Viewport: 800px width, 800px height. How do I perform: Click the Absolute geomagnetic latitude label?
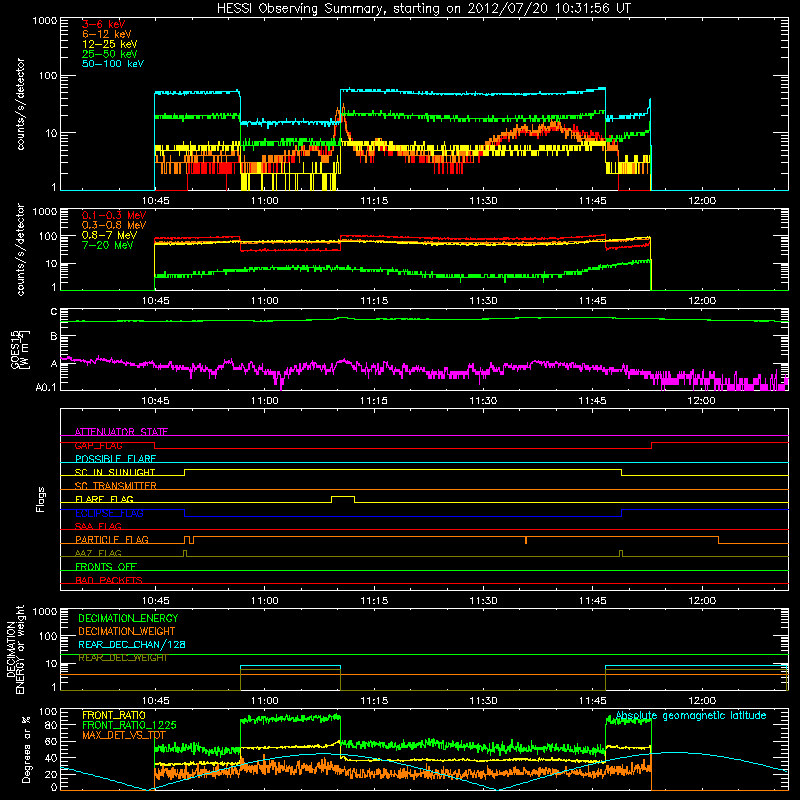[691, 715]
